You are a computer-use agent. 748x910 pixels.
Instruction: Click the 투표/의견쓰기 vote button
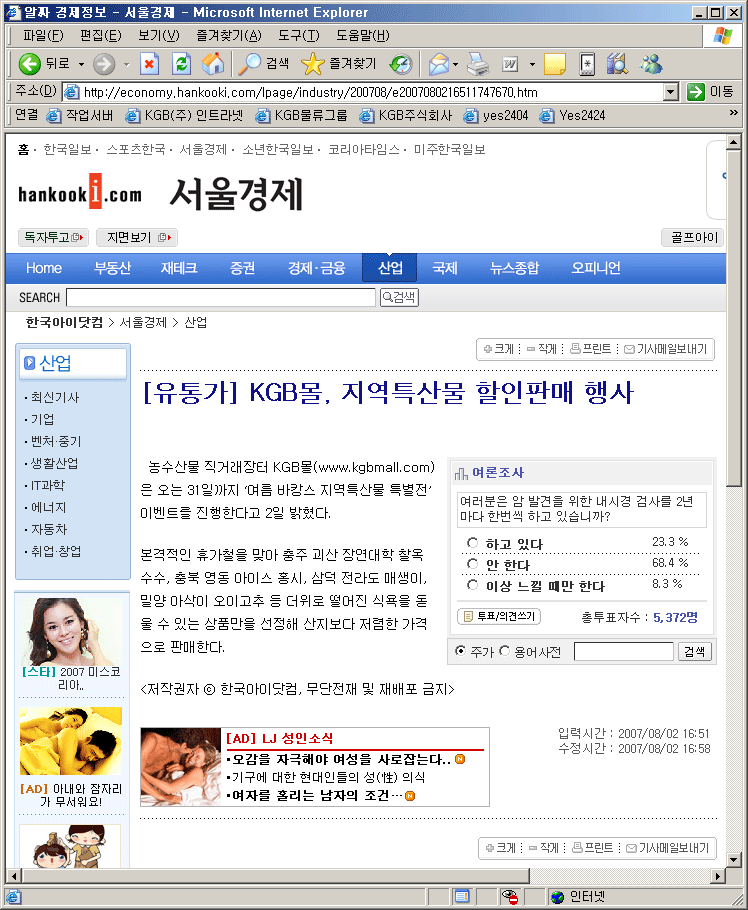[x=499, y=616]
